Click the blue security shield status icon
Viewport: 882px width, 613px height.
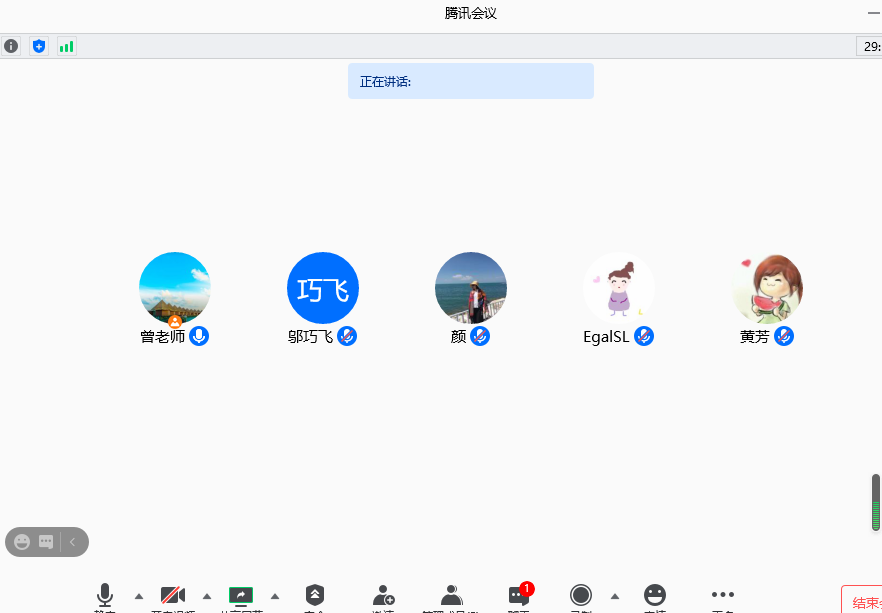click(39, 46)
